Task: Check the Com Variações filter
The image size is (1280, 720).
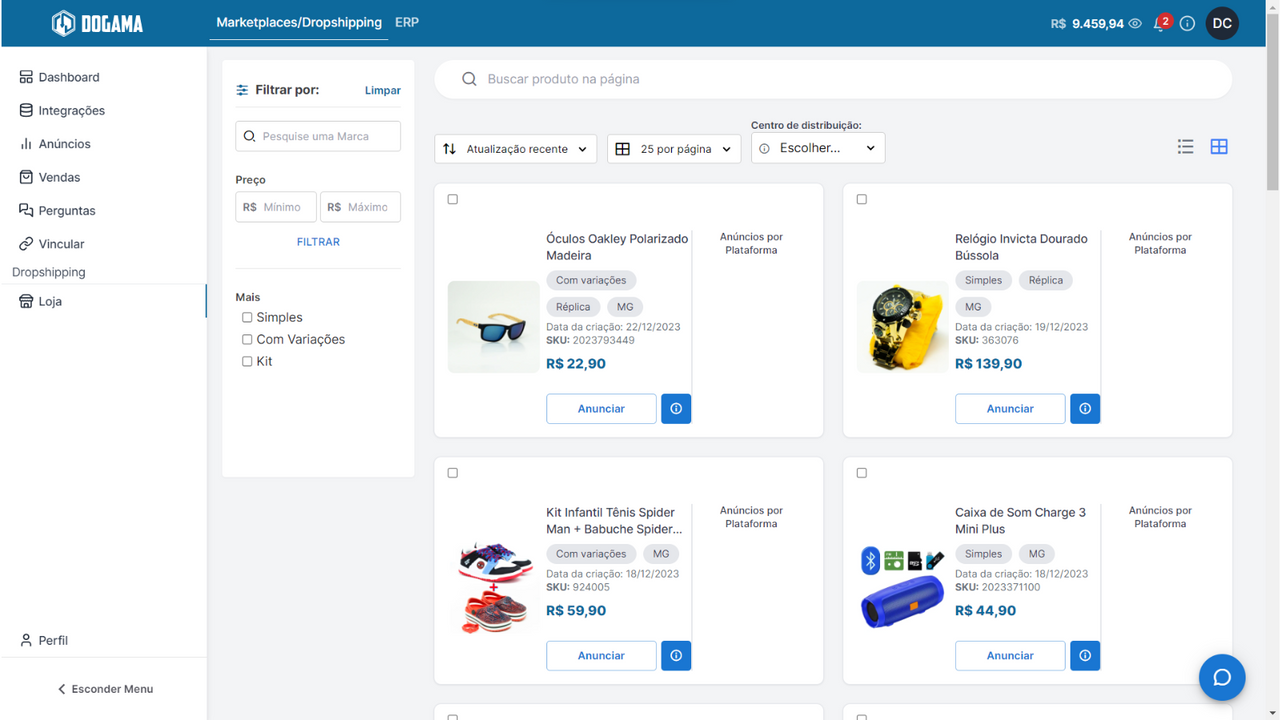Action: (247, 340)
